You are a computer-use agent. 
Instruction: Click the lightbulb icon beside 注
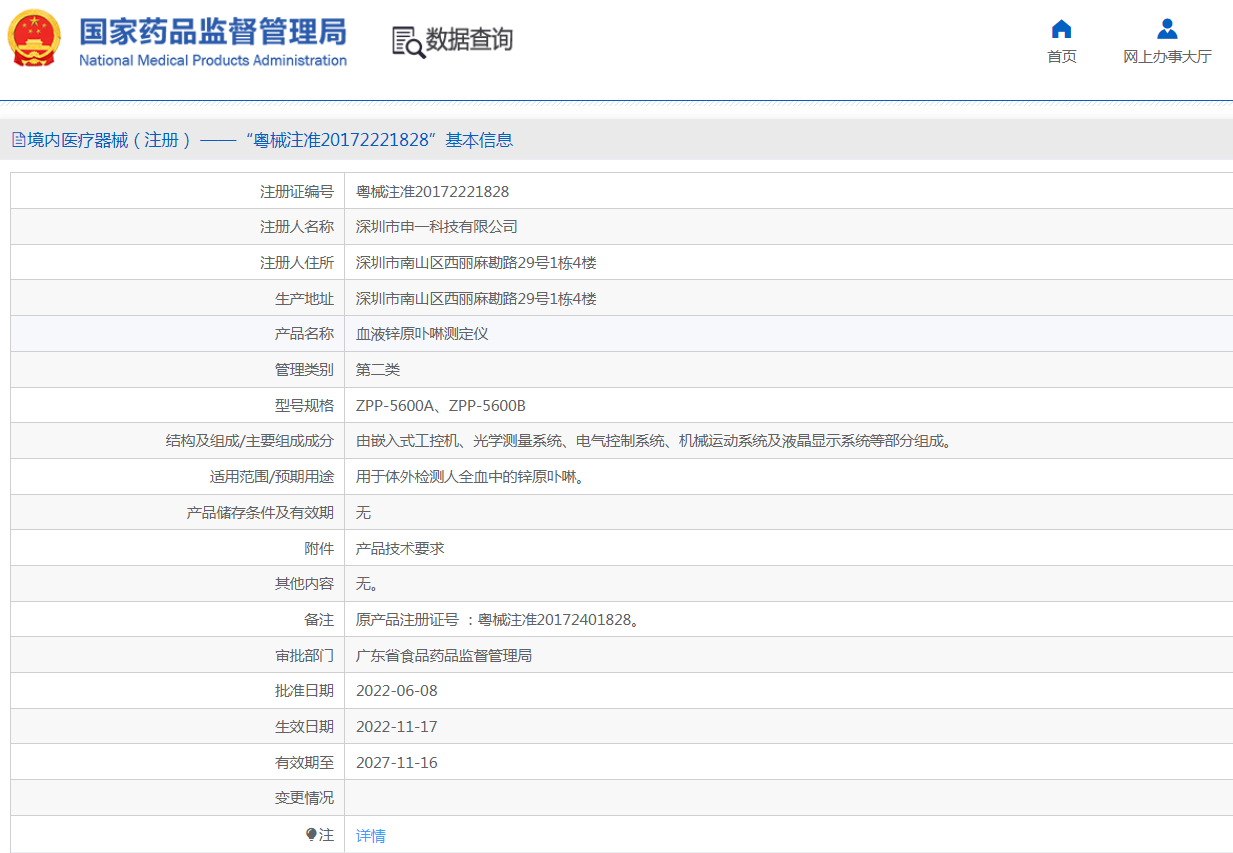pos(311,834)
